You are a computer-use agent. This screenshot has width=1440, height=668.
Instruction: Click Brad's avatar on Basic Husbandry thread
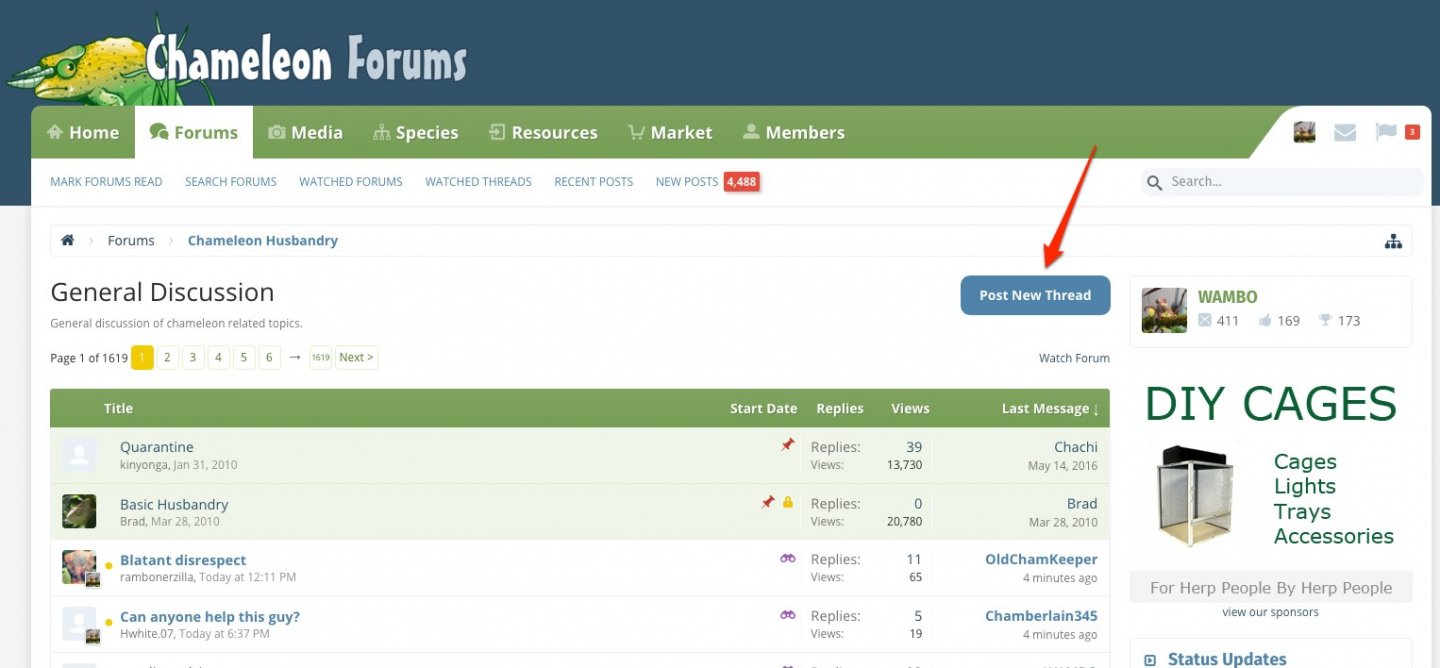[x=80, y=511]
